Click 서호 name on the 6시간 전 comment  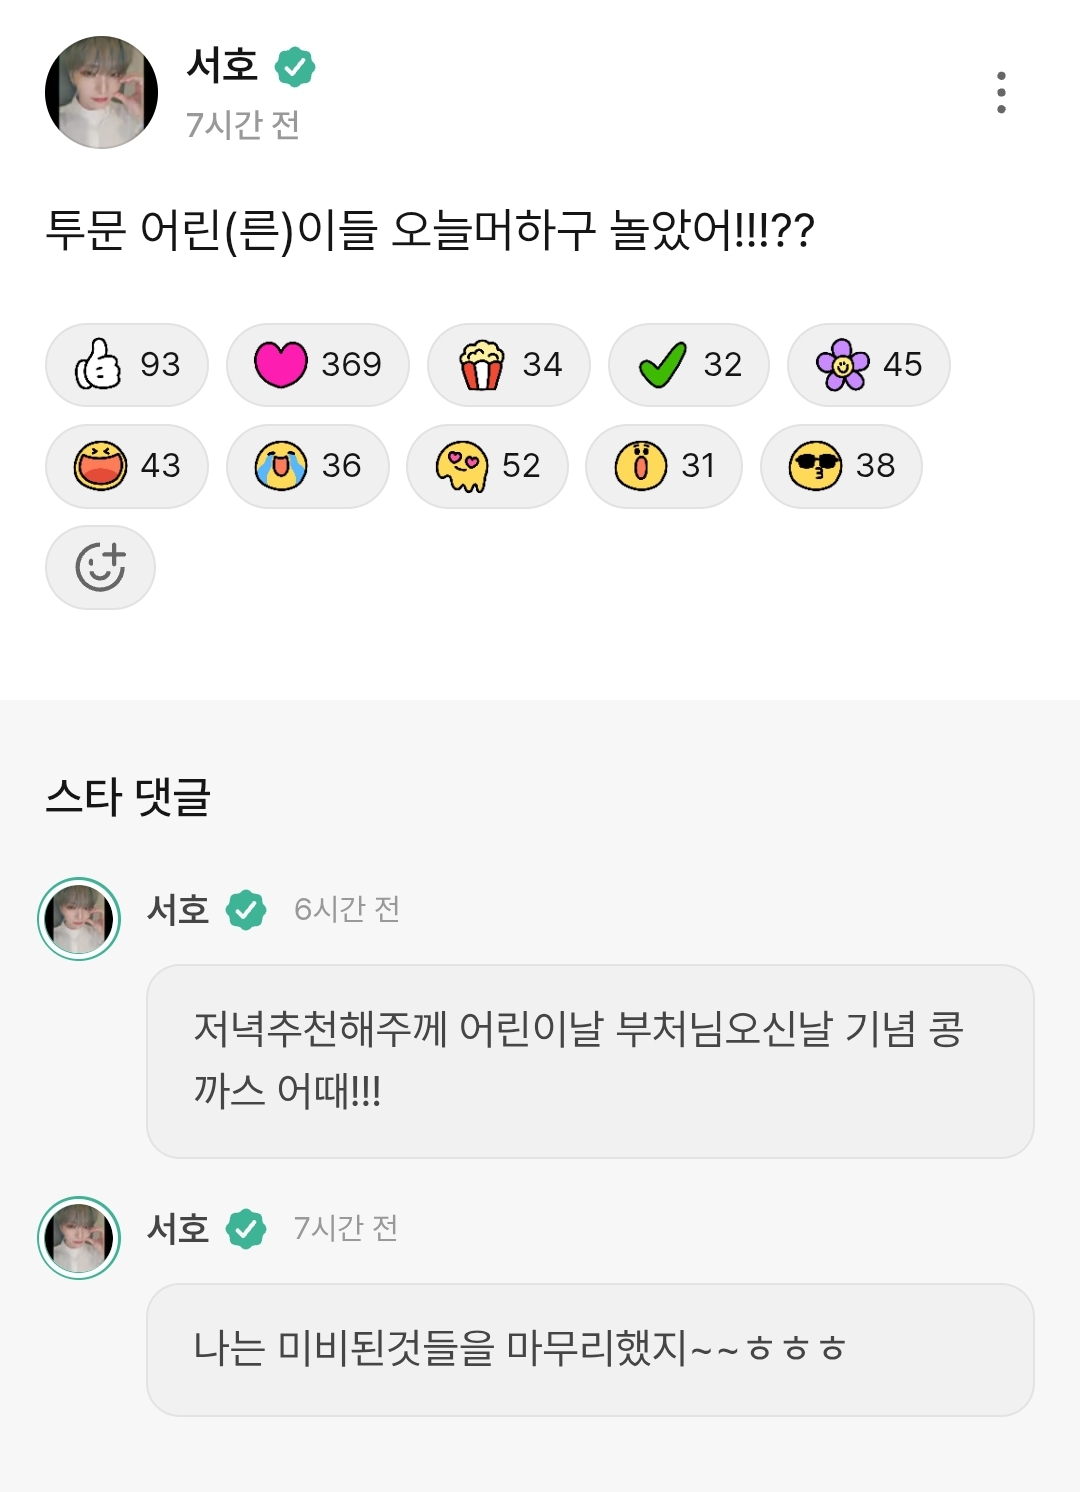(178, 910)
